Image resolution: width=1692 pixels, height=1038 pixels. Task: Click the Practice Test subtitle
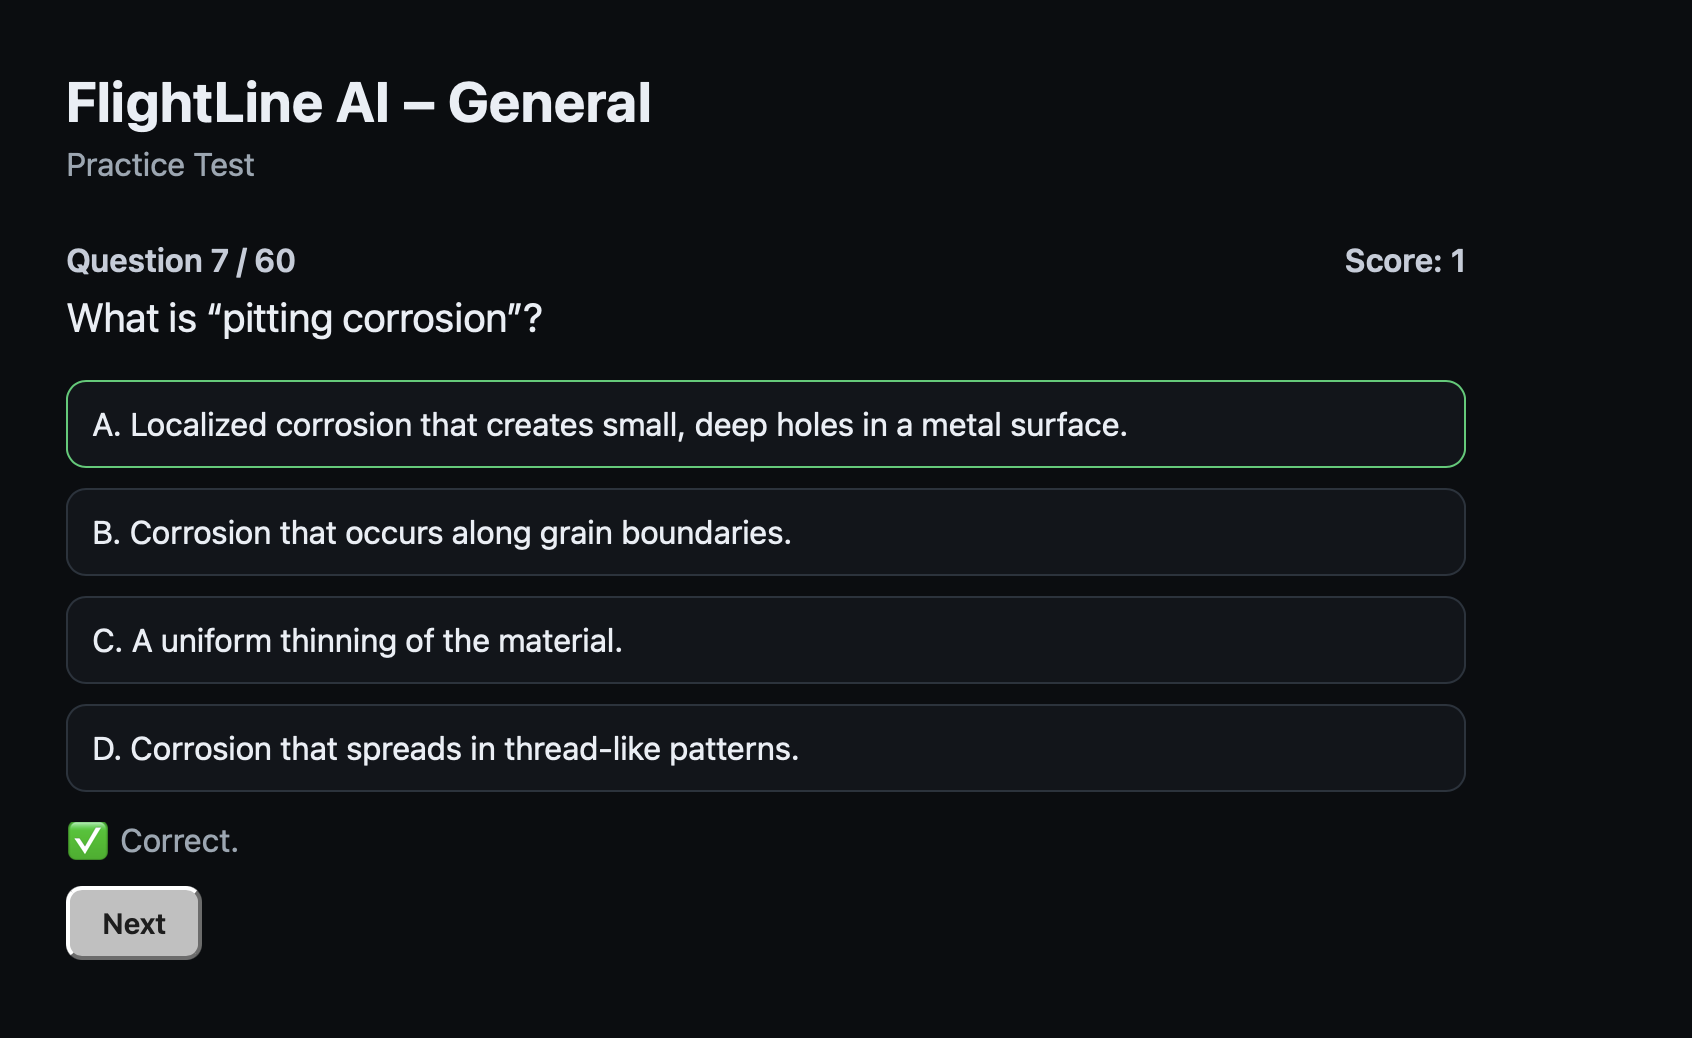(160, 165)
